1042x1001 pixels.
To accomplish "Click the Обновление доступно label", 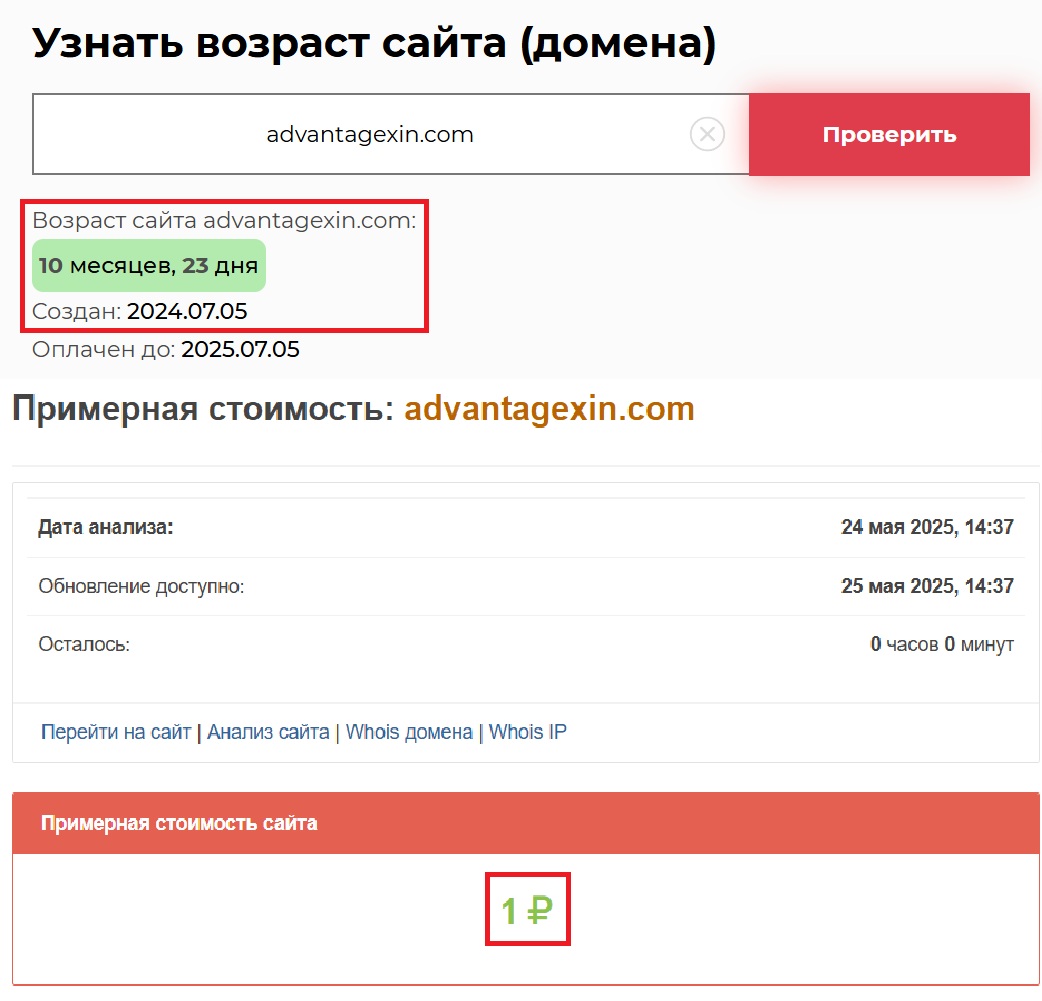I will tap(141, 586).
